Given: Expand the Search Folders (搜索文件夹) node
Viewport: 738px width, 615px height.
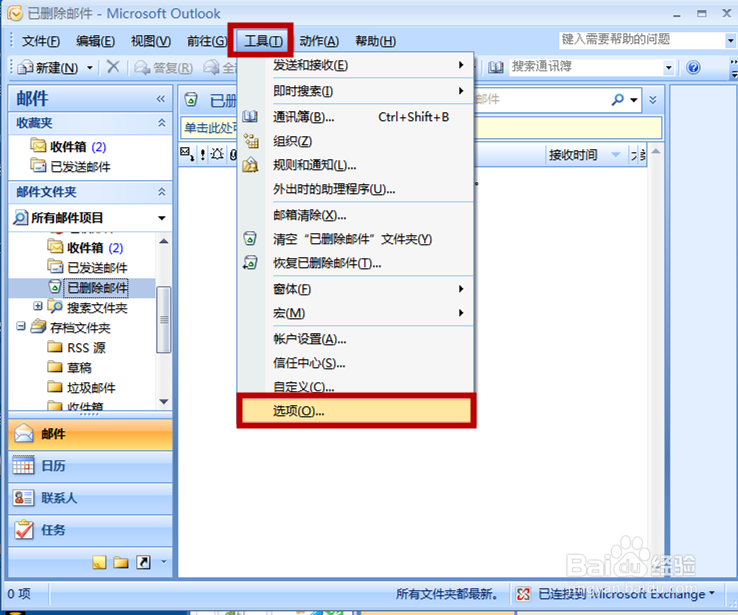Looking at the screenshot, I should 38,306.
